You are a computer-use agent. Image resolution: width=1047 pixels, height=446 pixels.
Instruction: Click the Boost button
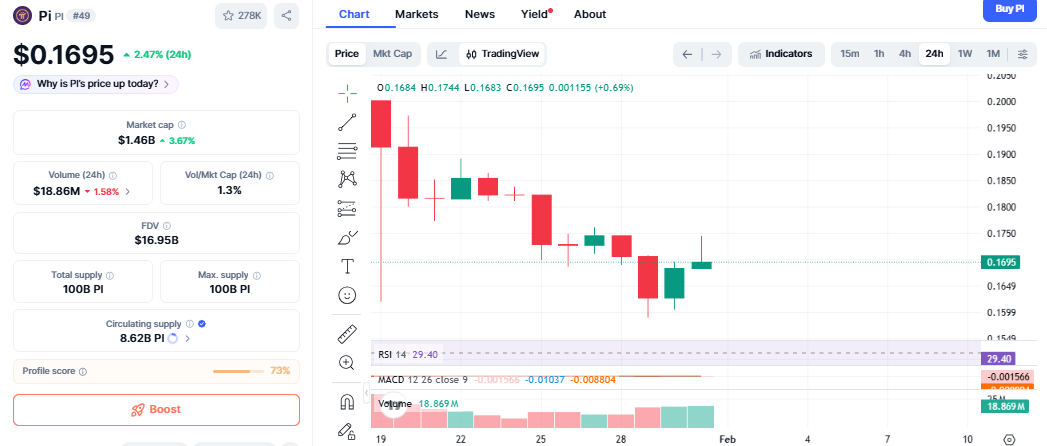pos(156,410)
